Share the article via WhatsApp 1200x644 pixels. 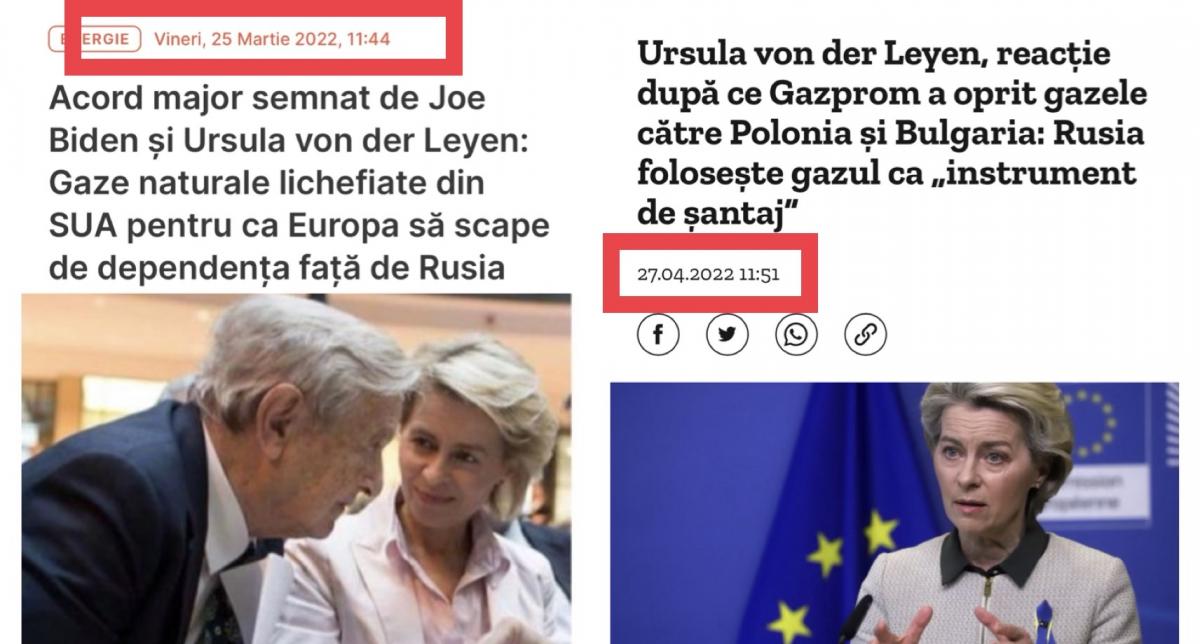pyautogui.click(x=796, y=334)
